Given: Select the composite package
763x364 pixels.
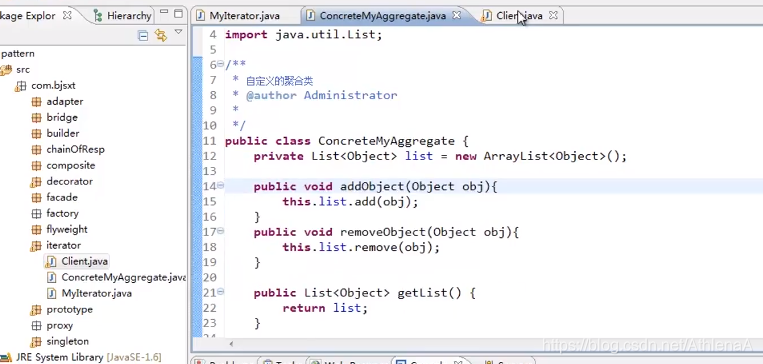Looking at the screenshot, I should point(71,165).
